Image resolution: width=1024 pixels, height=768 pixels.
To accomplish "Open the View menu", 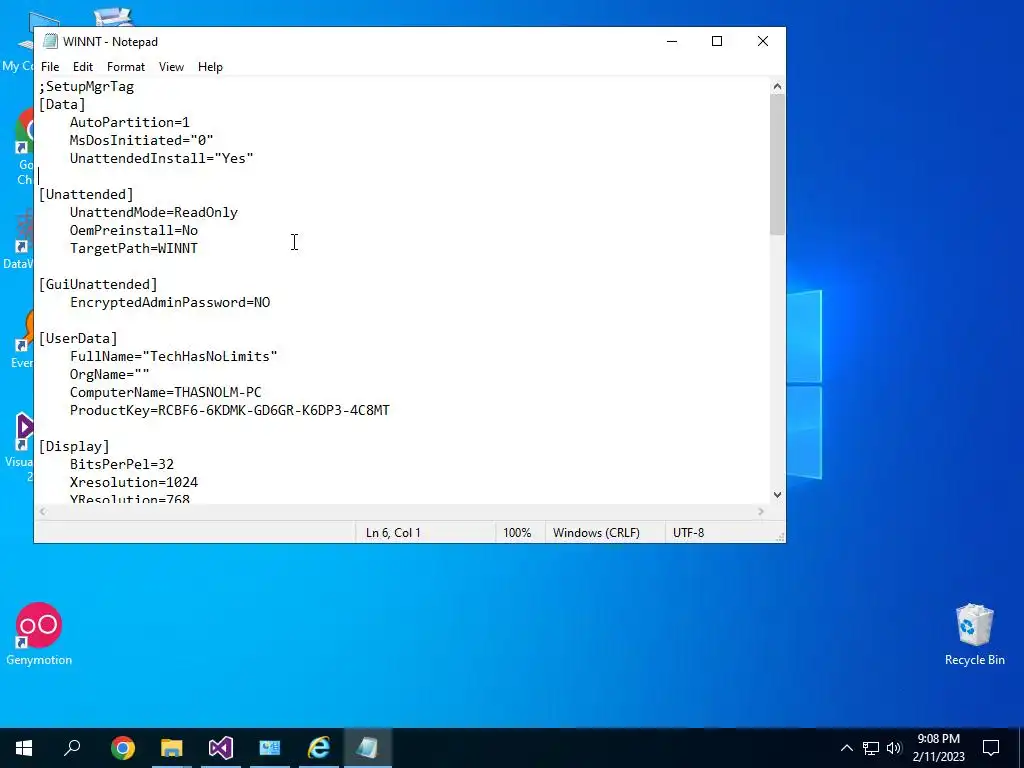I will [171, 67].
